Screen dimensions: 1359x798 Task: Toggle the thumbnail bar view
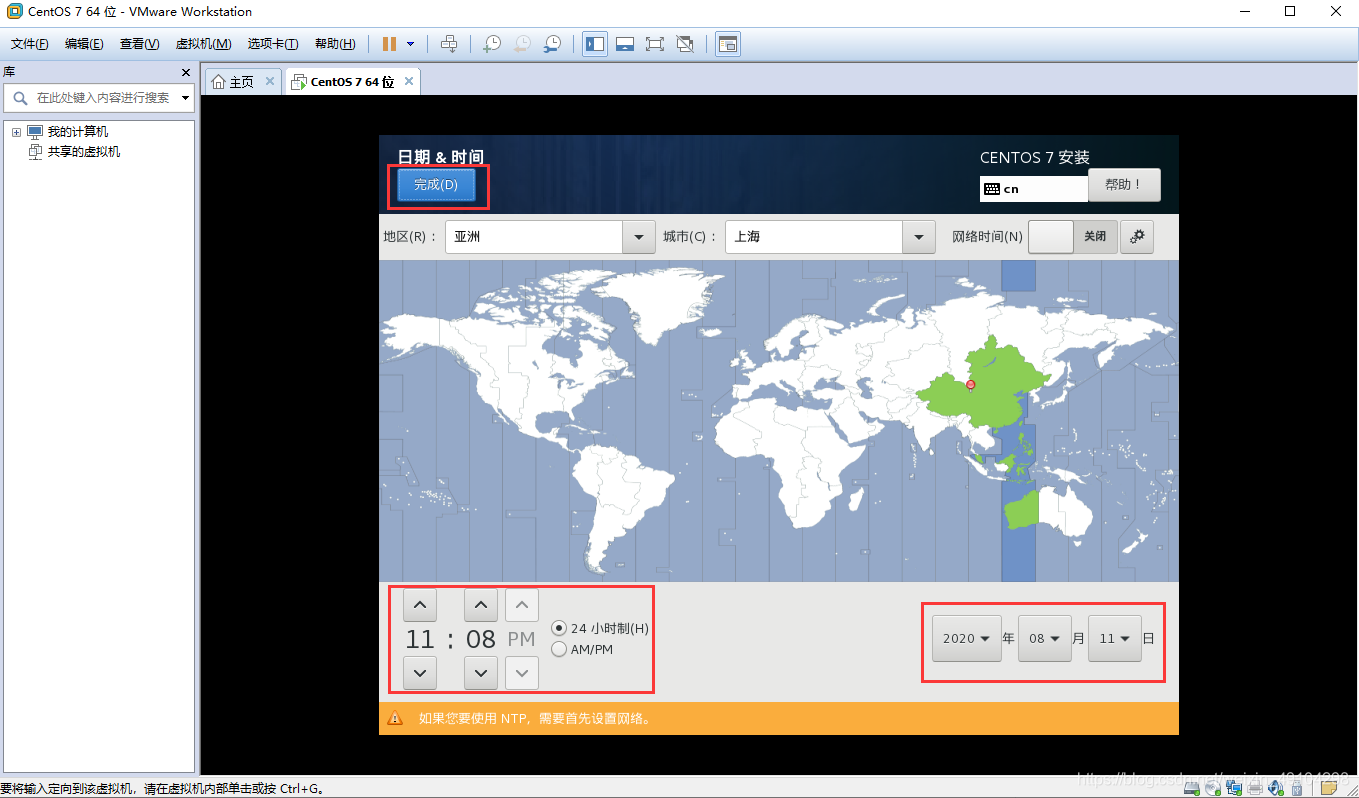(x=625, y=44)
